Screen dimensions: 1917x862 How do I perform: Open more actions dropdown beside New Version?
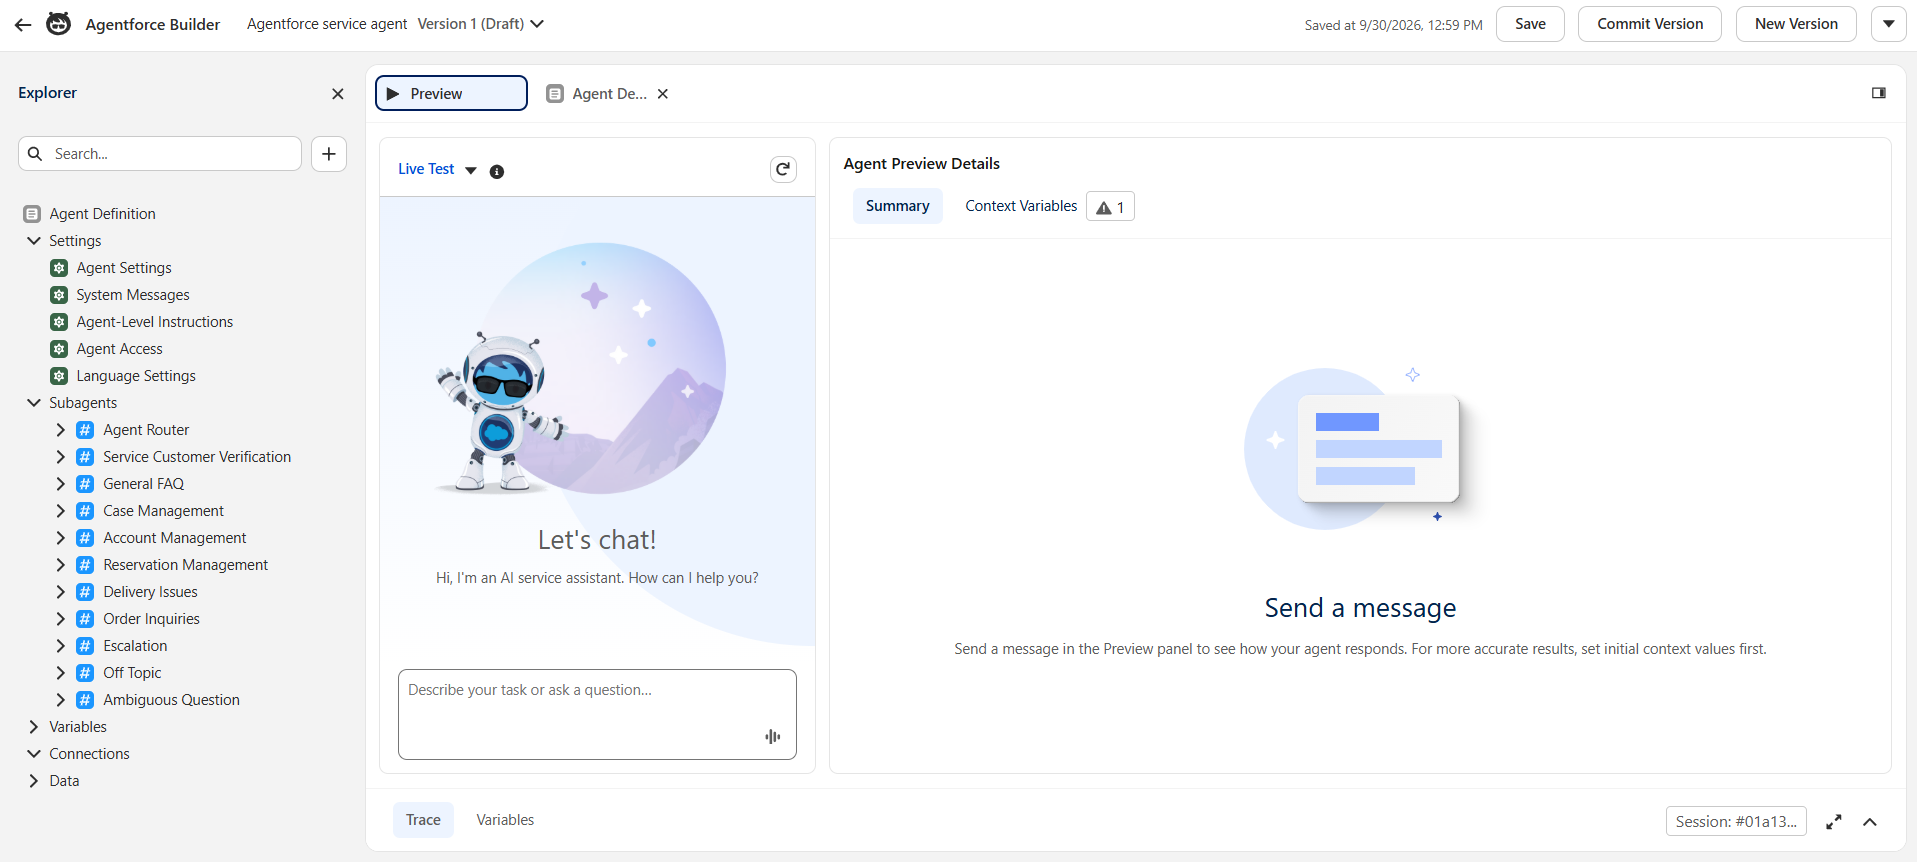click(1889, 24)
